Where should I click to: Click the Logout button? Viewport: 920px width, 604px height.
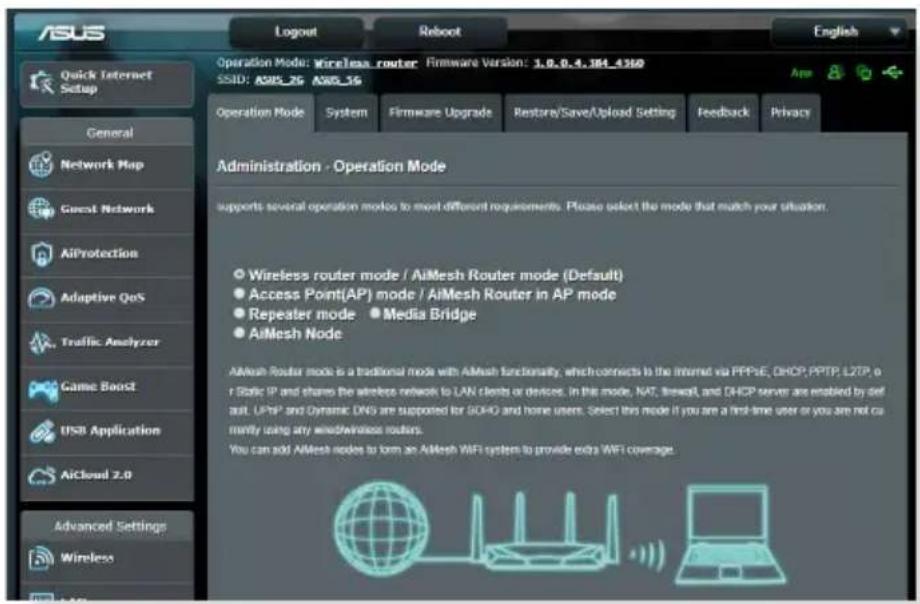tap(296, 32)
